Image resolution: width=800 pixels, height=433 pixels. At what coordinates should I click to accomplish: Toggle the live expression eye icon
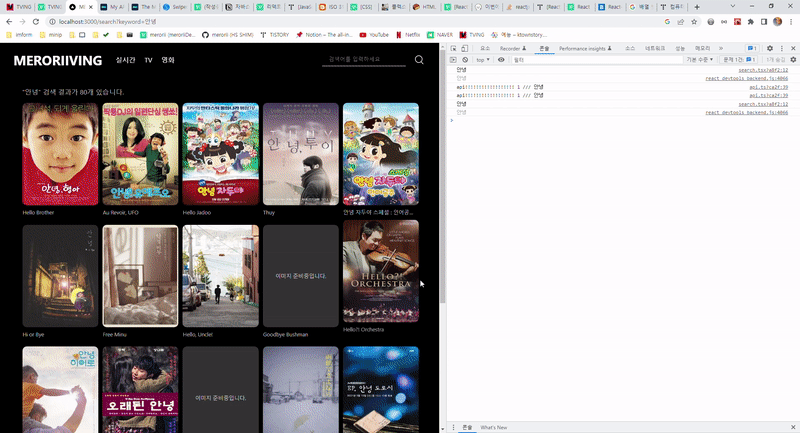(x=501, y=60)
